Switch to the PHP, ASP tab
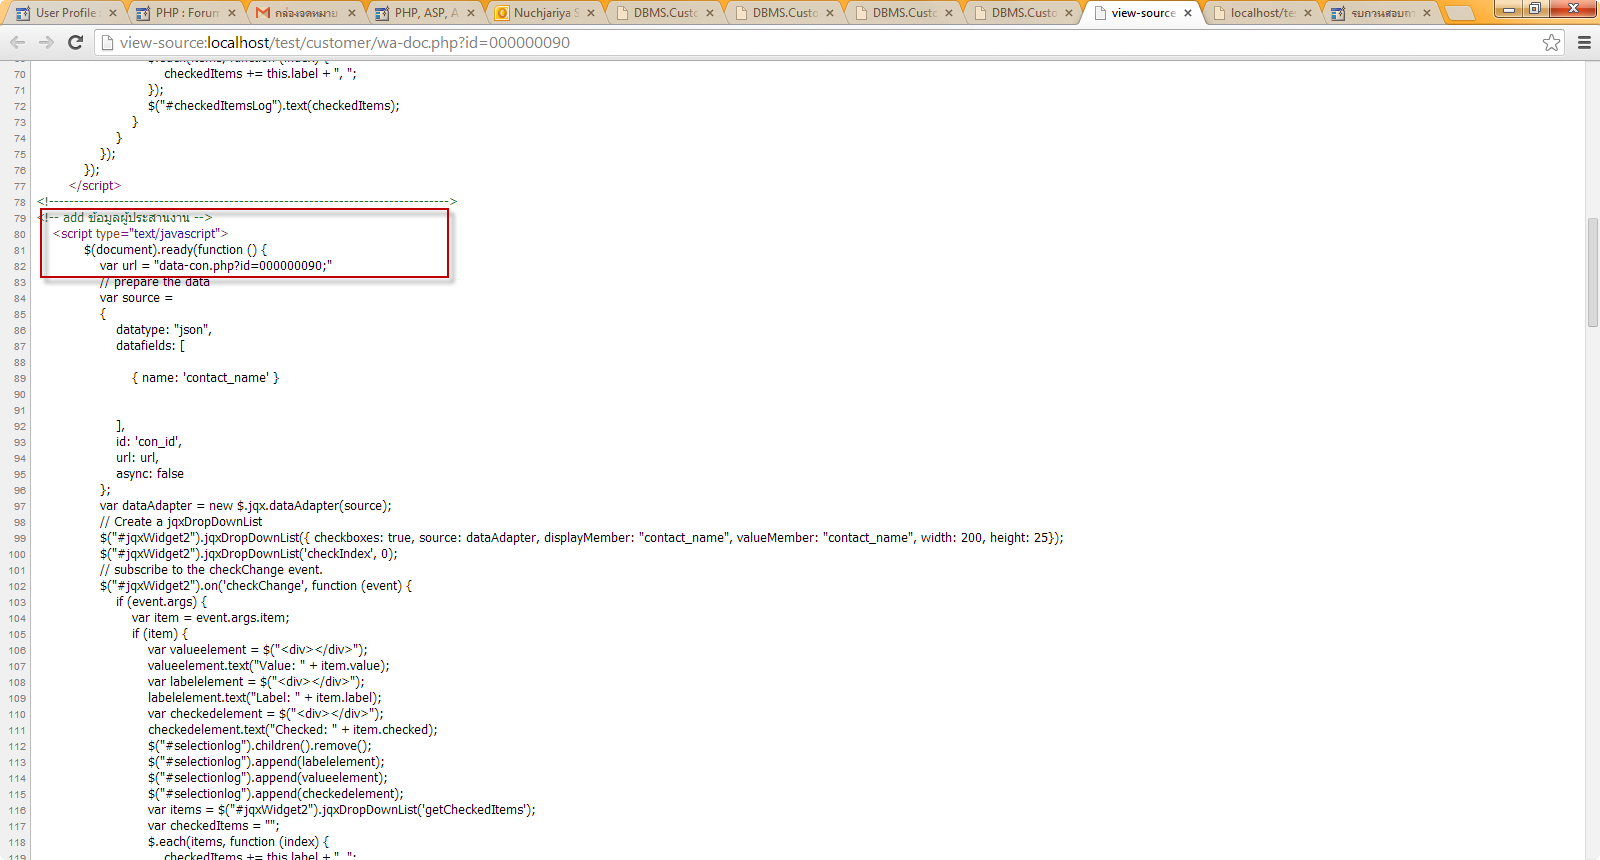 [x=426, y=13]
